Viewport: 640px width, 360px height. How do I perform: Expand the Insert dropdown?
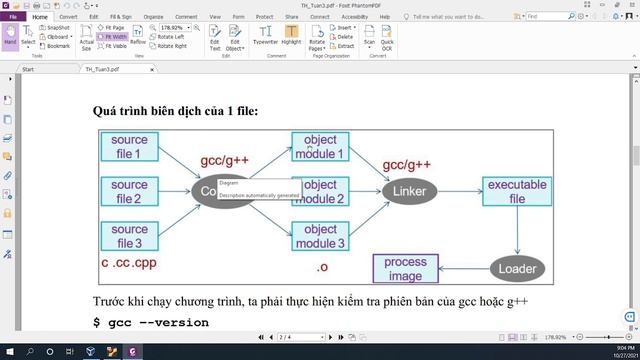pos(354,27)
